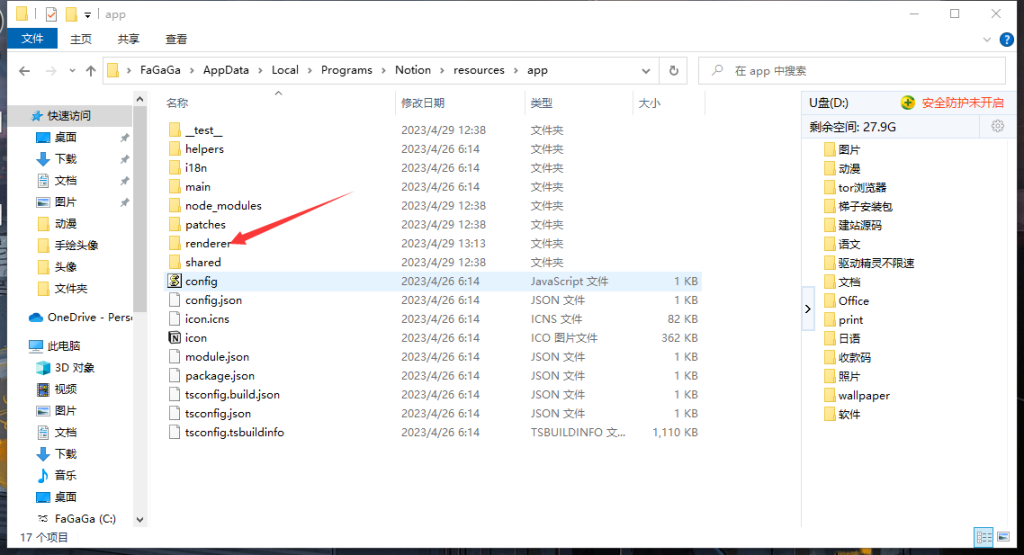The image size is (1024, 555).
Task: Refresh the app folder view
Action: point(673,71)
